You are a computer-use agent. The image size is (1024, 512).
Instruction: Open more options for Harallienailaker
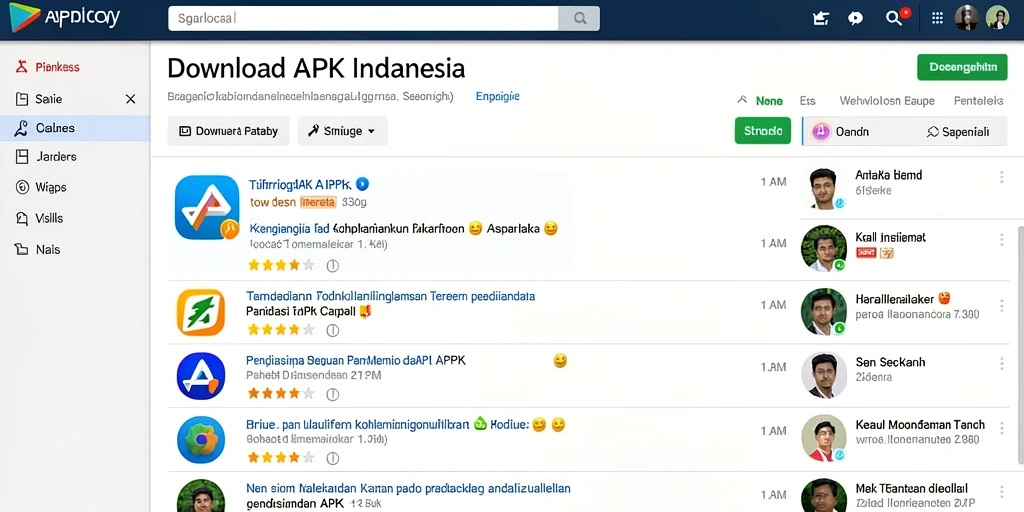(1001, 305)
